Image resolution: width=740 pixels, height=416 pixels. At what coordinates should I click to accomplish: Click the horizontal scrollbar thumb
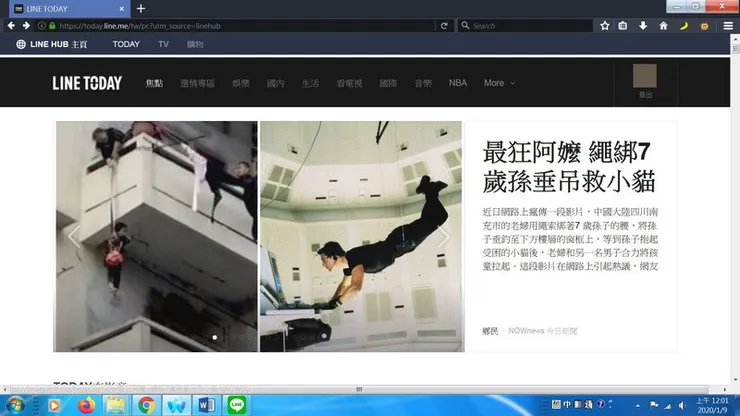(x=359, y=389)
